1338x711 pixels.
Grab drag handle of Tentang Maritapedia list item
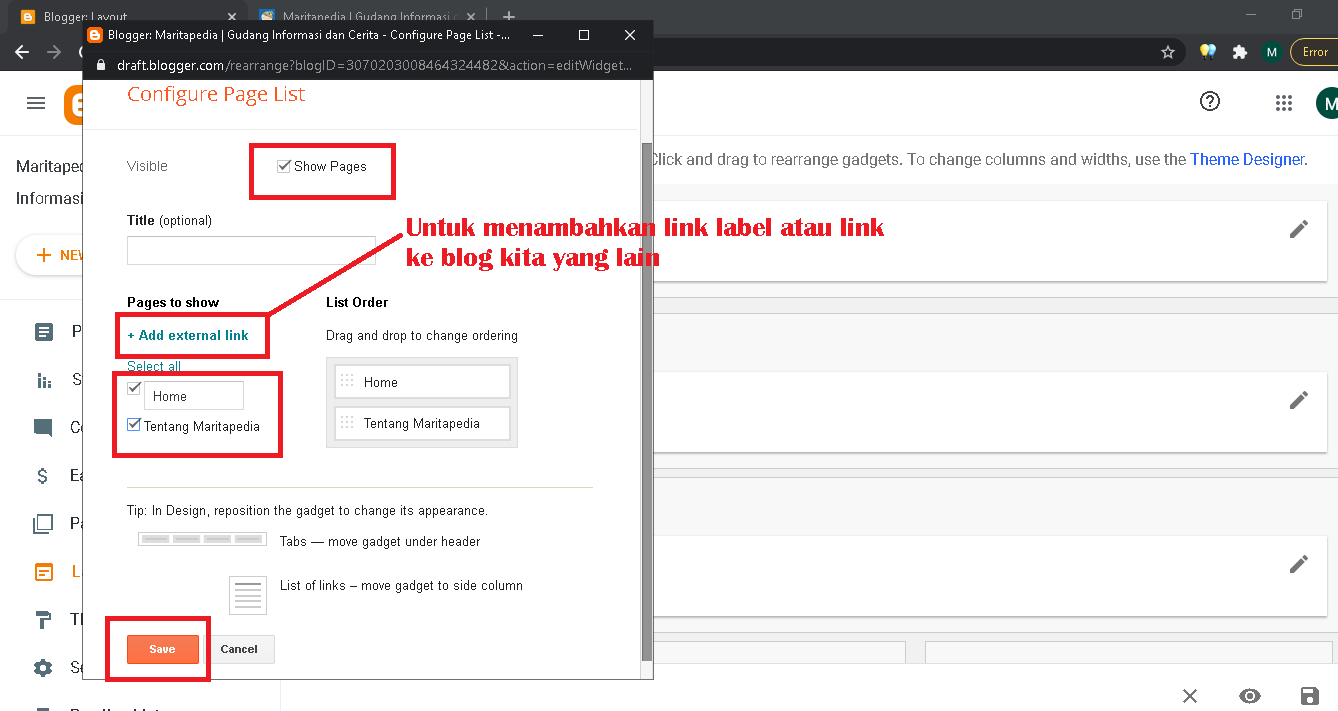click(348, 423)
